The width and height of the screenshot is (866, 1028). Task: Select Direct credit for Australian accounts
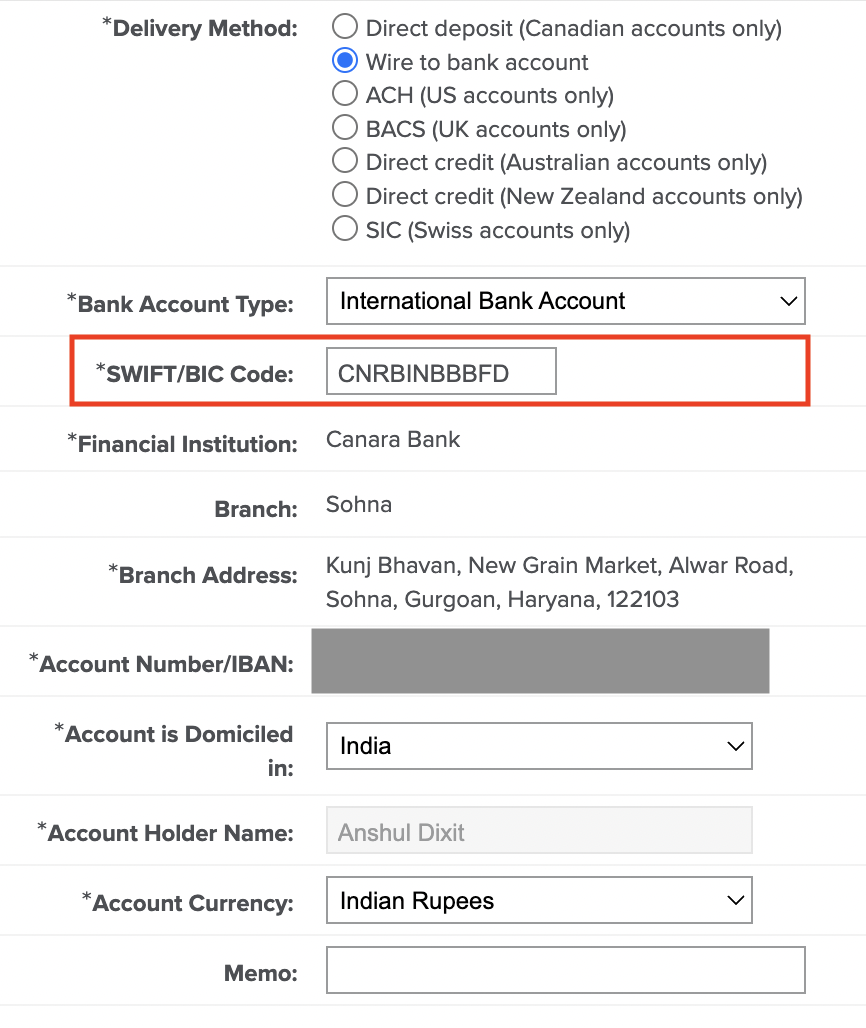[344, 162]
